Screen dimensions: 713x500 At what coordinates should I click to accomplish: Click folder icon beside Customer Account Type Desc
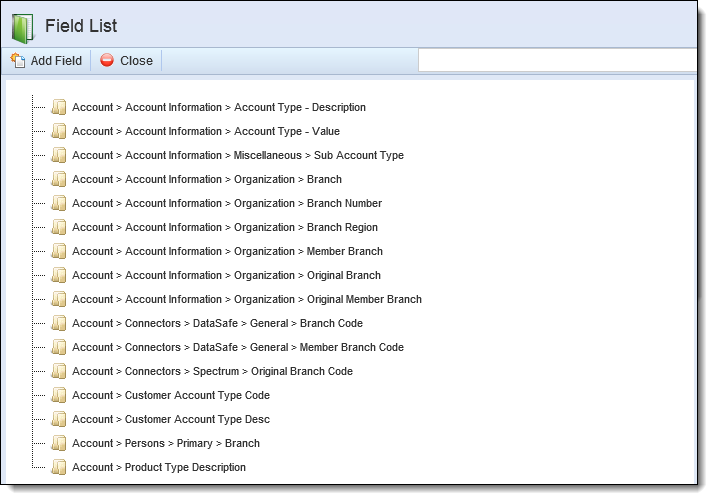click(59, 419)
